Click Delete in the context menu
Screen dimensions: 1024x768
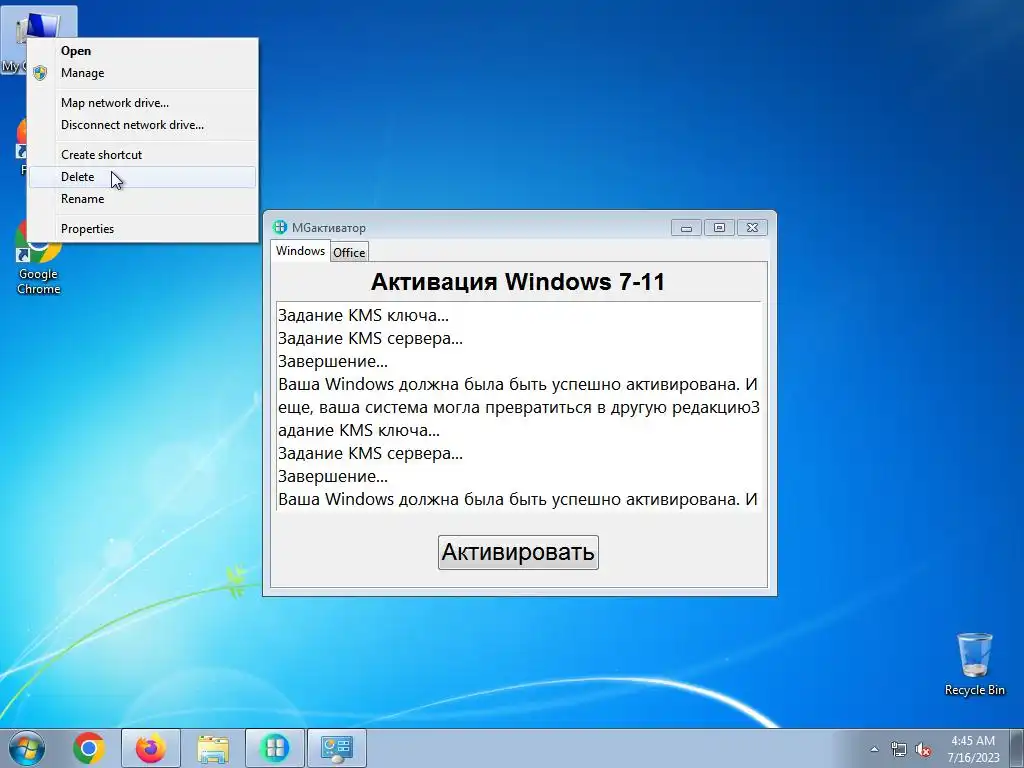click(142, 177)
